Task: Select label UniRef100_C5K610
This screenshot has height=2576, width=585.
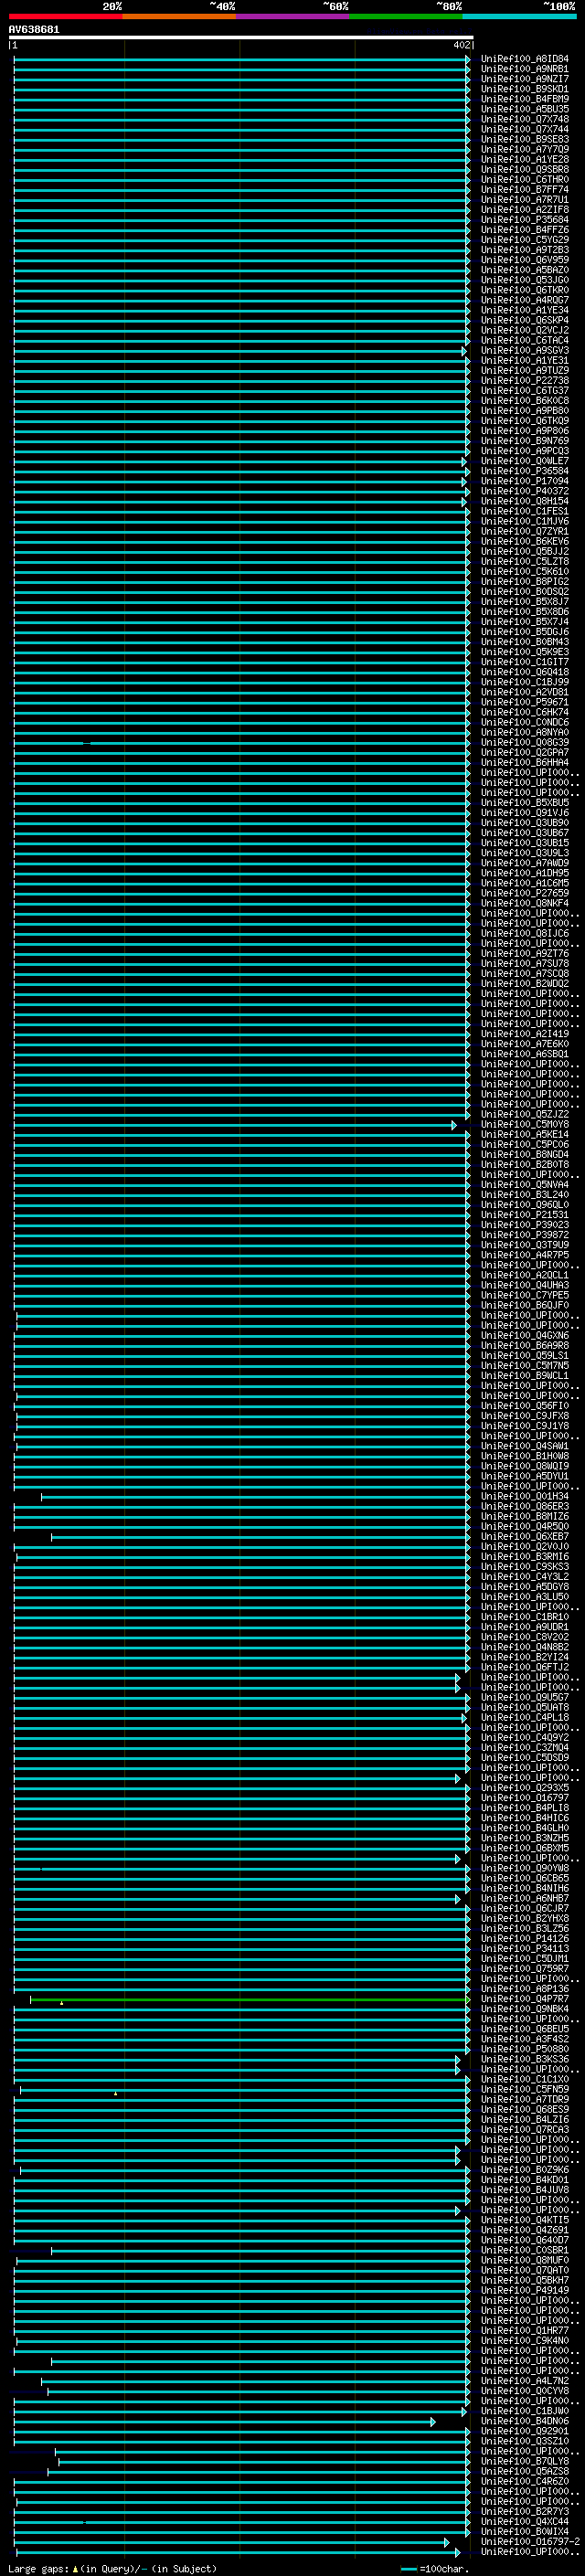Action: (x=525, y=572)
